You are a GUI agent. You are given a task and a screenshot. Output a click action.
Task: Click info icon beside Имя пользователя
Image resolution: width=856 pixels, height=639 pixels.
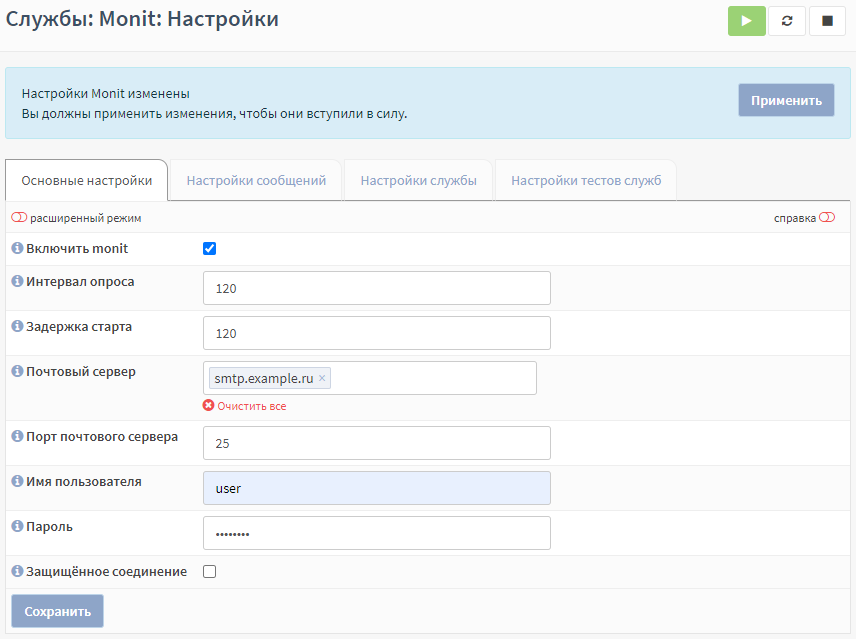coord(17,481)
